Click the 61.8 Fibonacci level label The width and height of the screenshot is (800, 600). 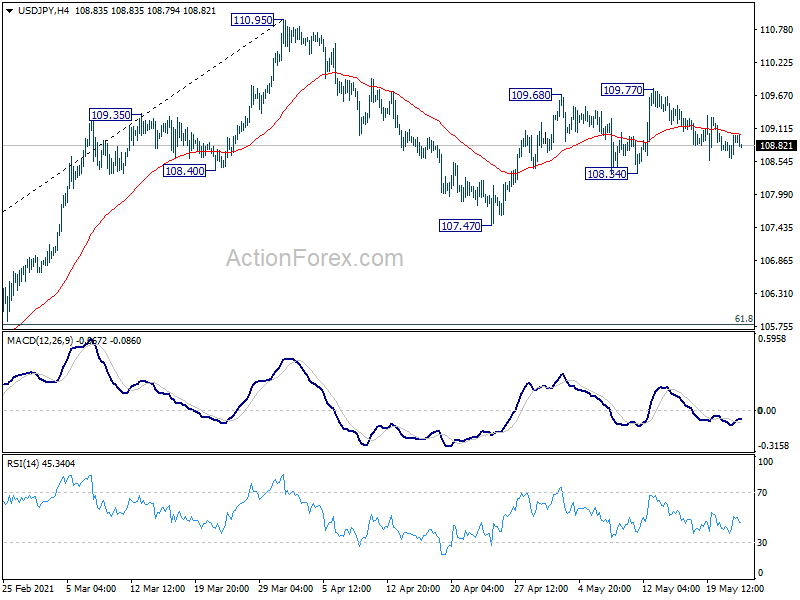743,319
